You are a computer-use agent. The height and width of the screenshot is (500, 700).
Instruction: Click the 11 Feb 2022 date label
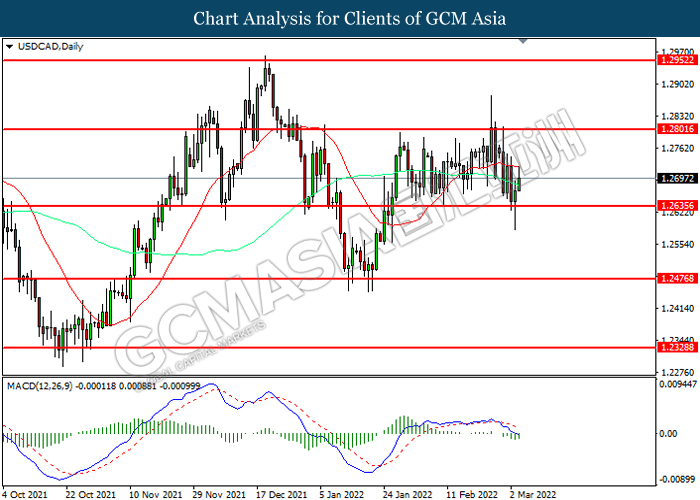coord(472,494)
